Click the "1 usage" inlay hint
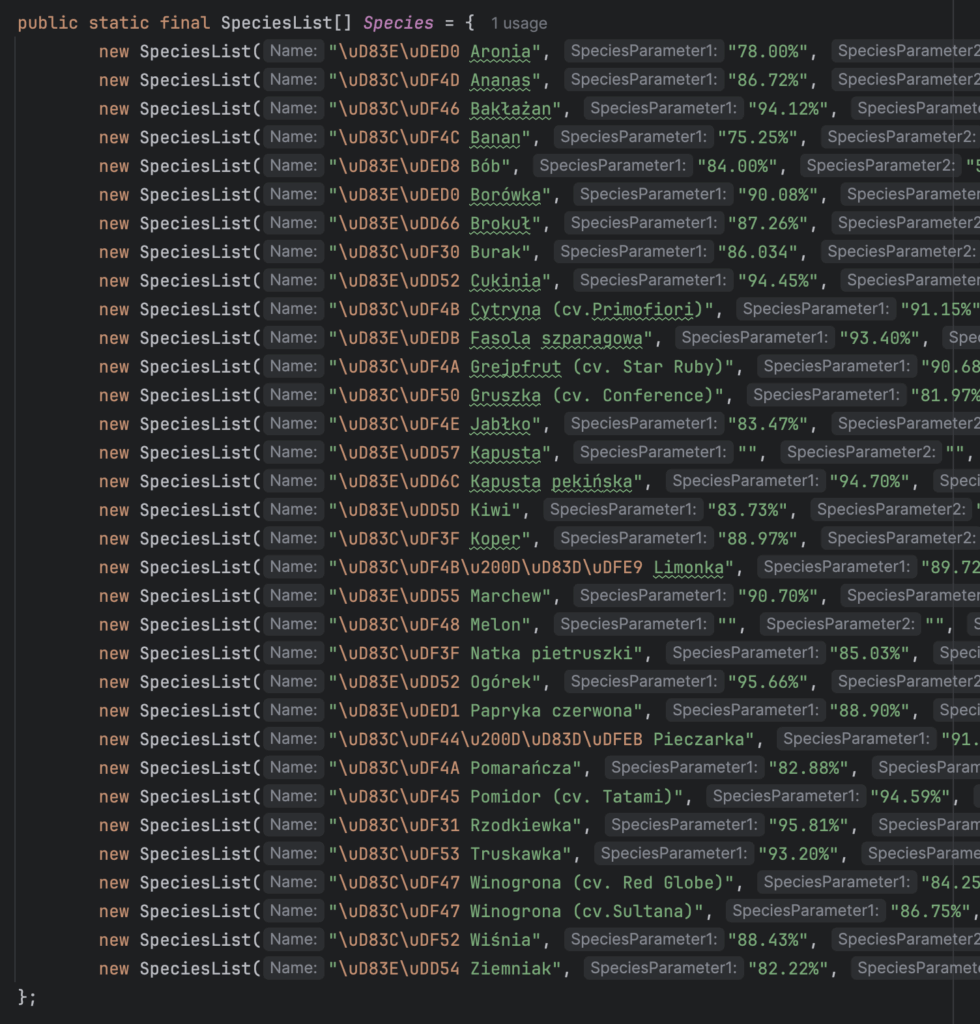This screenshot has width=980, height=1024. (518, 23)
